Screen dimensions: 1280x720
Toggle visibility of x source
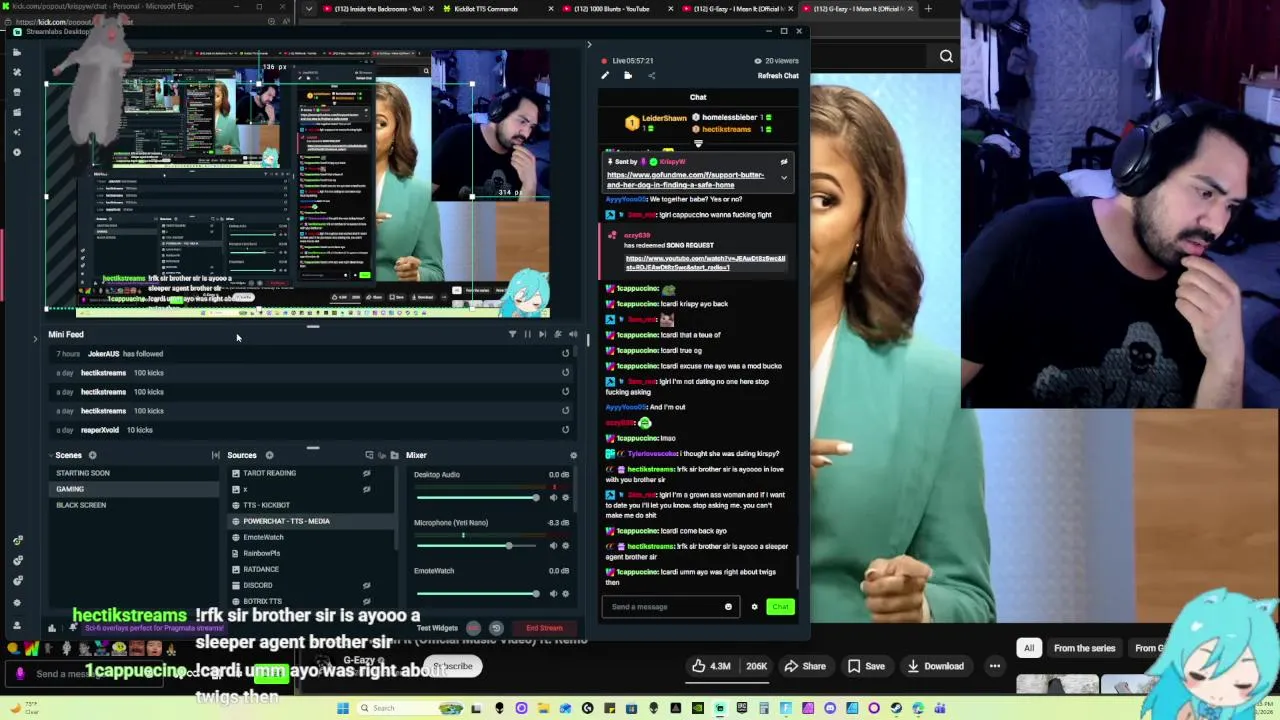[366, 489]
